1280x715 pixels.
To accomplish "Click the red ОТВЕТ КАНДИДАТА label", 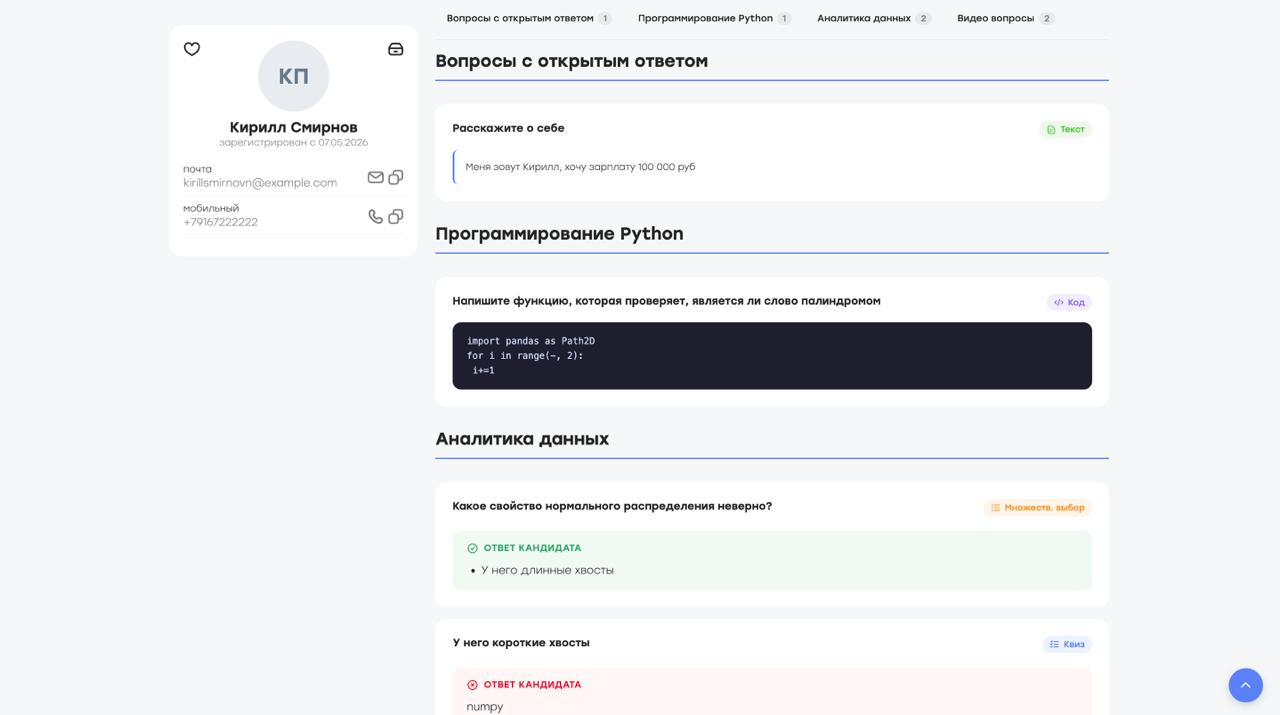I will [x=532, y=685].
